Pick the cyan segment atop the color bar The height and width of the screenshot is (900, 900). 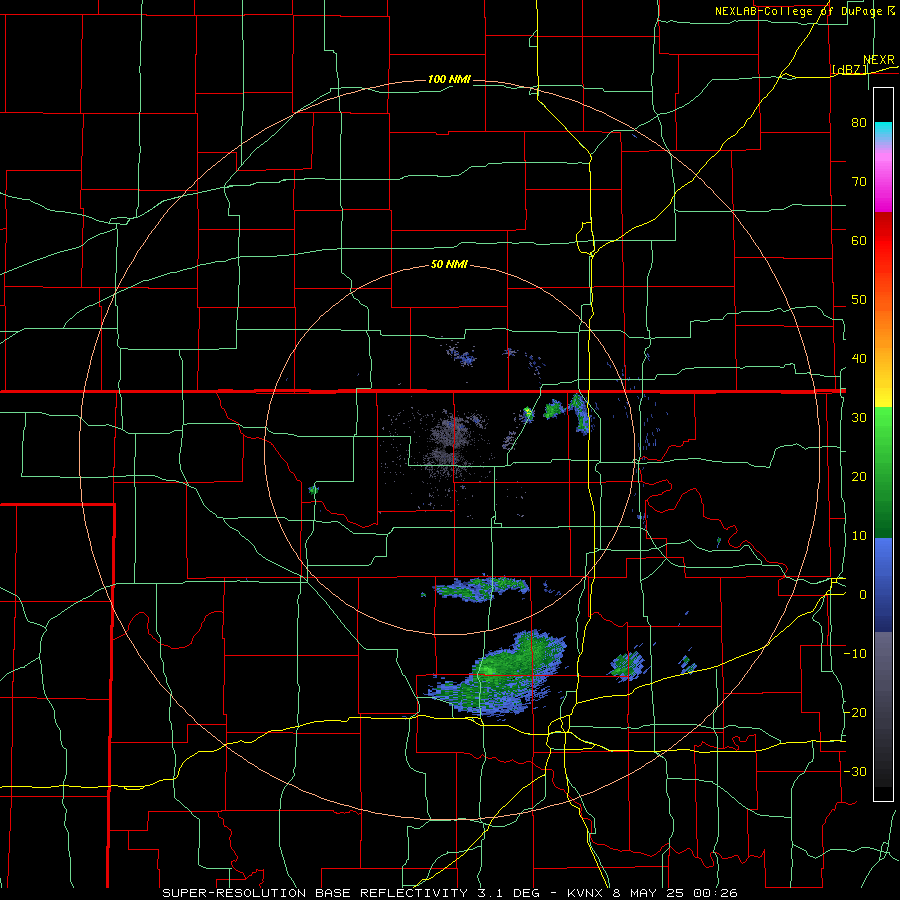click(883, 133)
